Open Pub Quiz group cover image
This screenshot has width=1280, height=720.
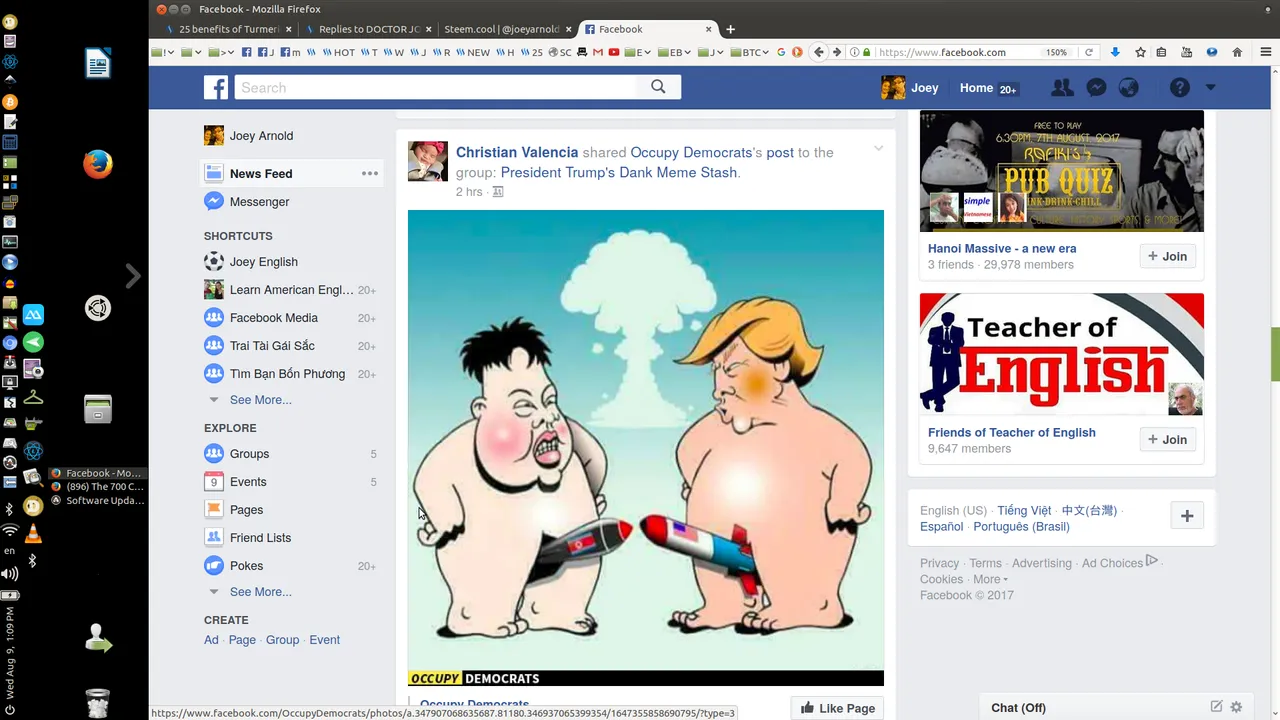(1062, 171)
